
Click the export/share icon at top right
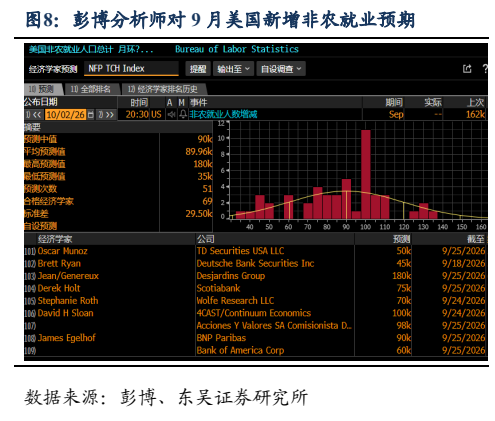[467, 69]
